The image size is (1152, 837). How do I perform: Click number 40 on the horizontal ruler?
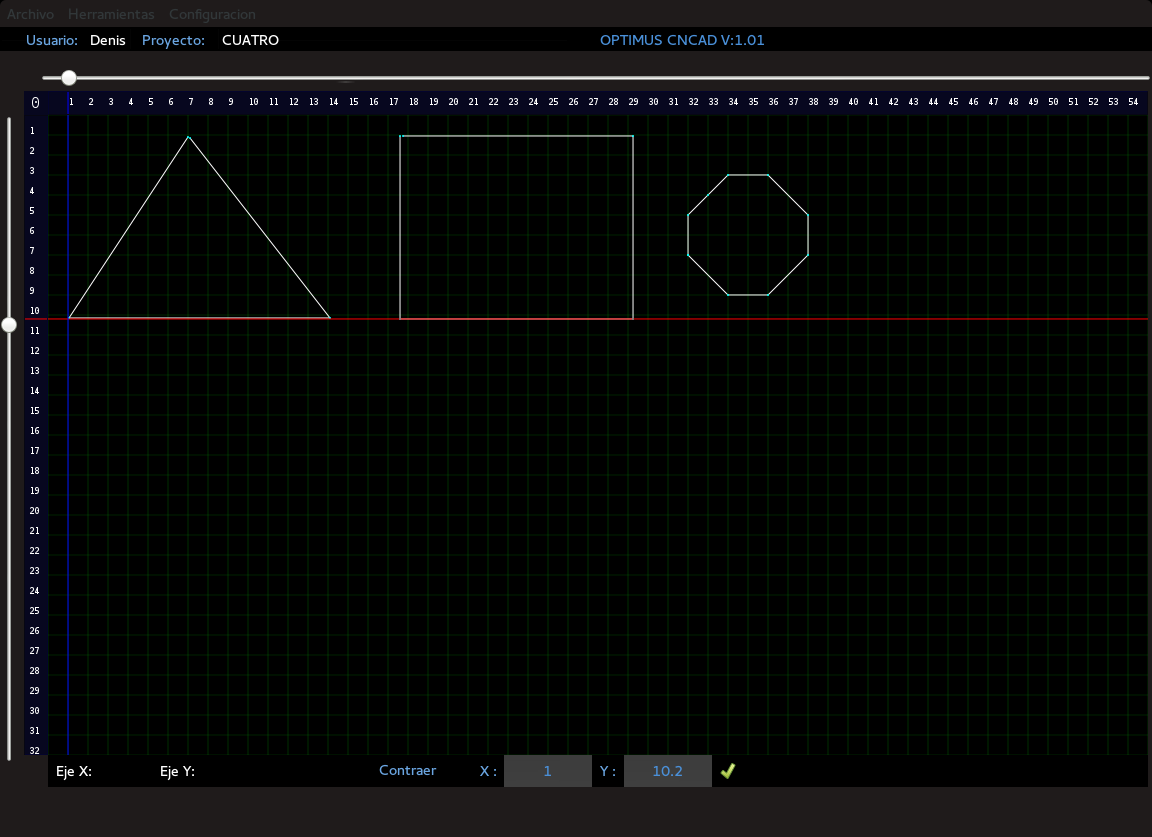click(x=853, y=102)
